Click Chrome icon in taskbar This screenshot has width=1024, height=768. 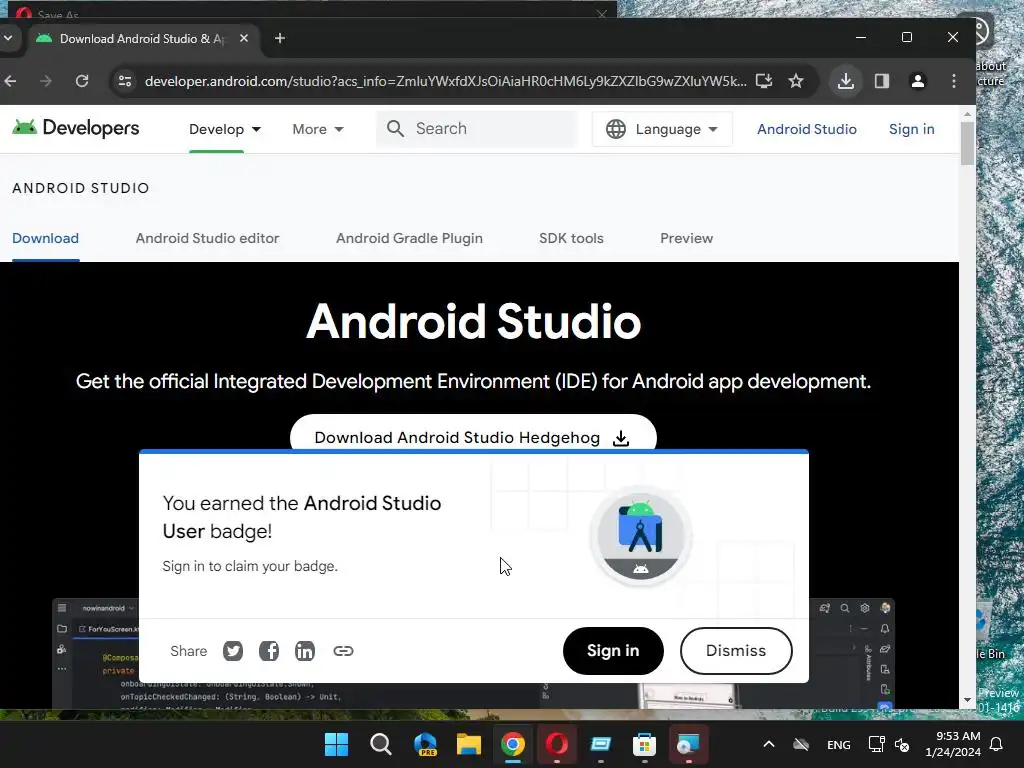(513, 744)
